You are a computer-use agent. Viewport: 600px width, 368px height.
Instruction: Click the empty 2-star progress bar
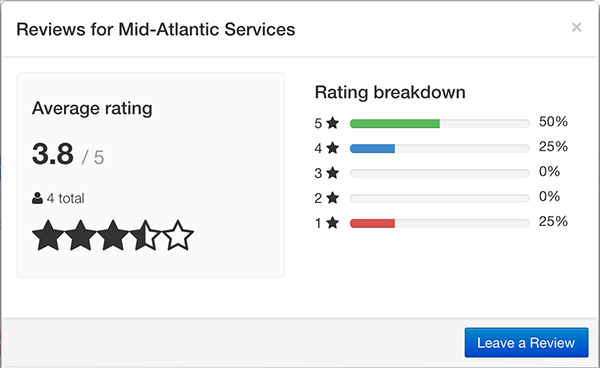(440, 198)
